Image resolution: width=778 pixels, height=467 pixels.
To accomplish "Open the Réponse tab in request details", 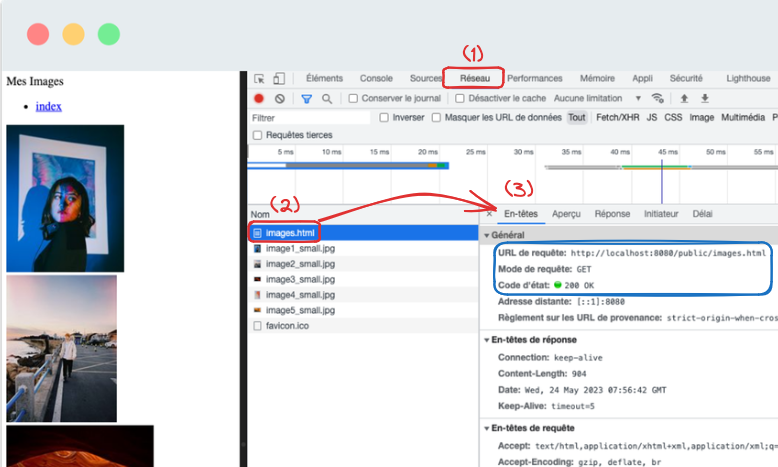I will [612, 214].
